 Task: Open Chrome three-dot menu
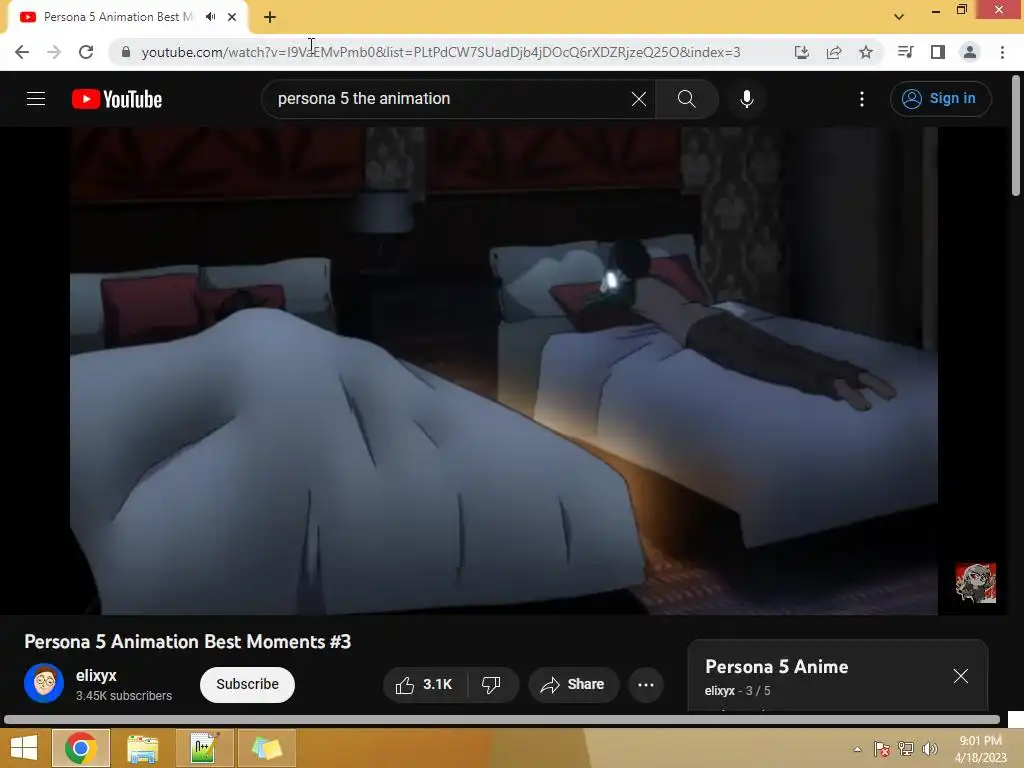point(1002,52)
